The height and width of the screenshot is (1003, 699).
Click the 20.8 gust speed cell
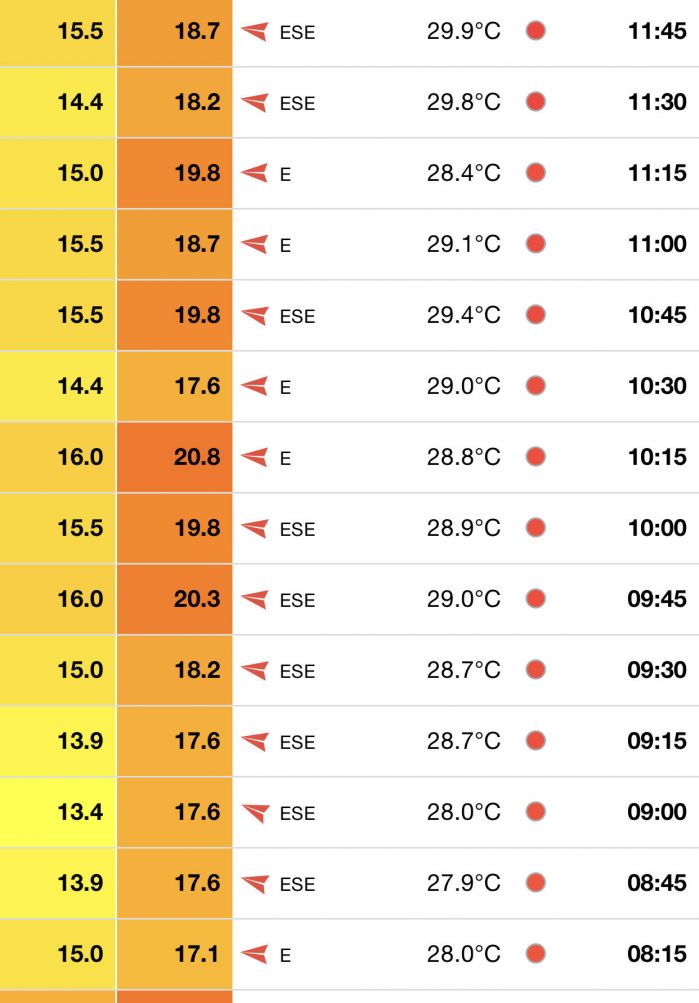click(x=196, y=457)
